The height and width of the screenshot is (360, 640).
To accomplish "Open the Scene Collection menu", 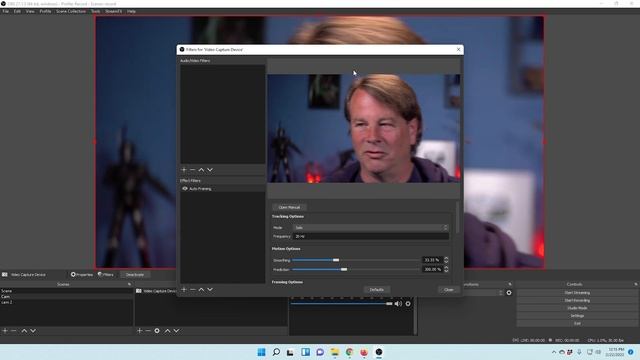I will point(71,11).
